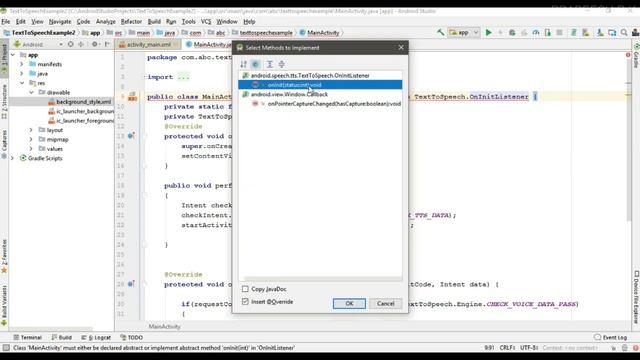Expand the layout folder
Screen dimensions: 640x360
pyautogui.click(x=31, y=130)
